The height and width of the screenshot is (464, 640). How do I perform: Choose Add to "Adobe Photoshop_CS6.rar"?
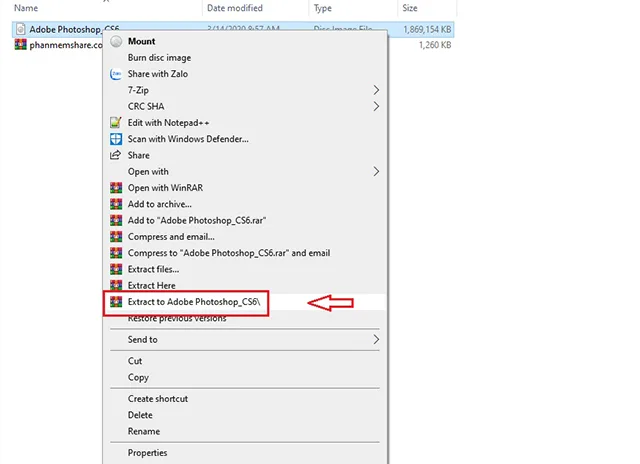(x=197, y=220)
